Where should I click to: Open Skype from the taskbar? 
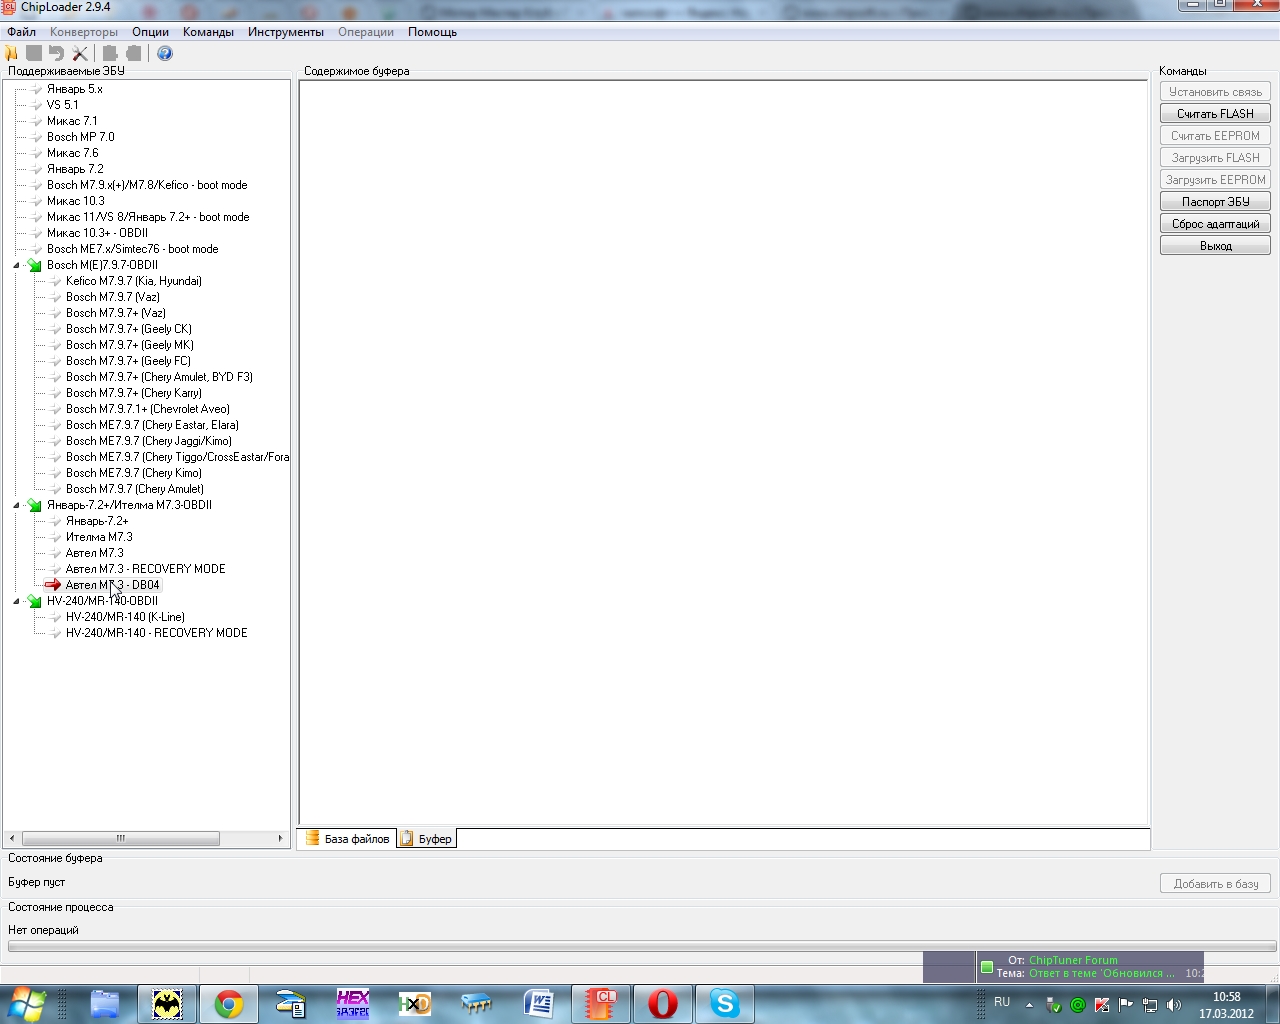coord(725,1004)
